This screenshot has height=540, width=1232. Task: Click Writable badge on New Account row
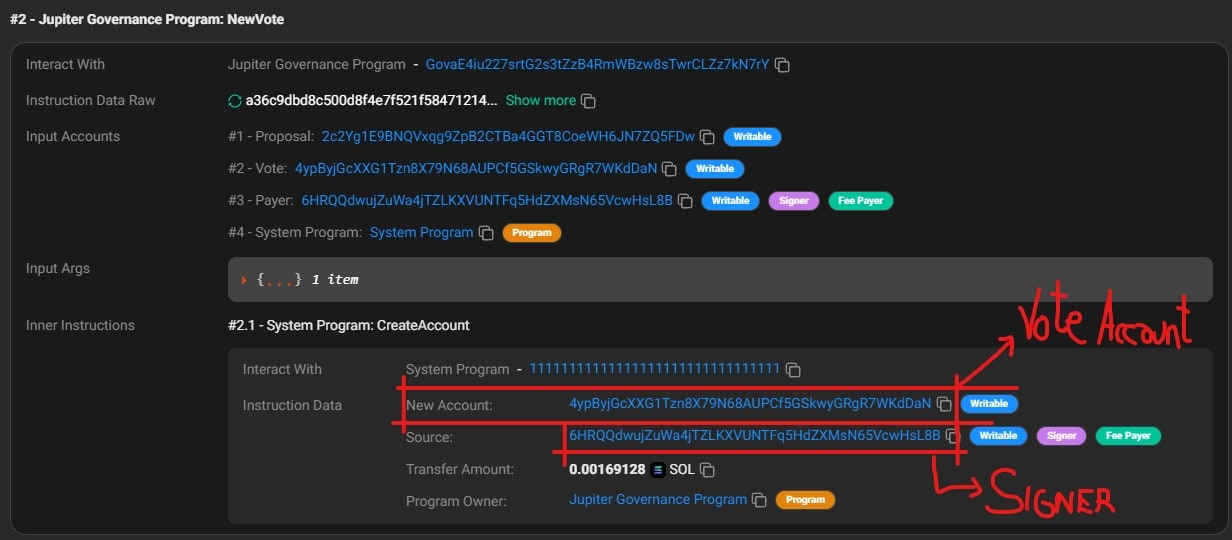click(x=989, y=404)
